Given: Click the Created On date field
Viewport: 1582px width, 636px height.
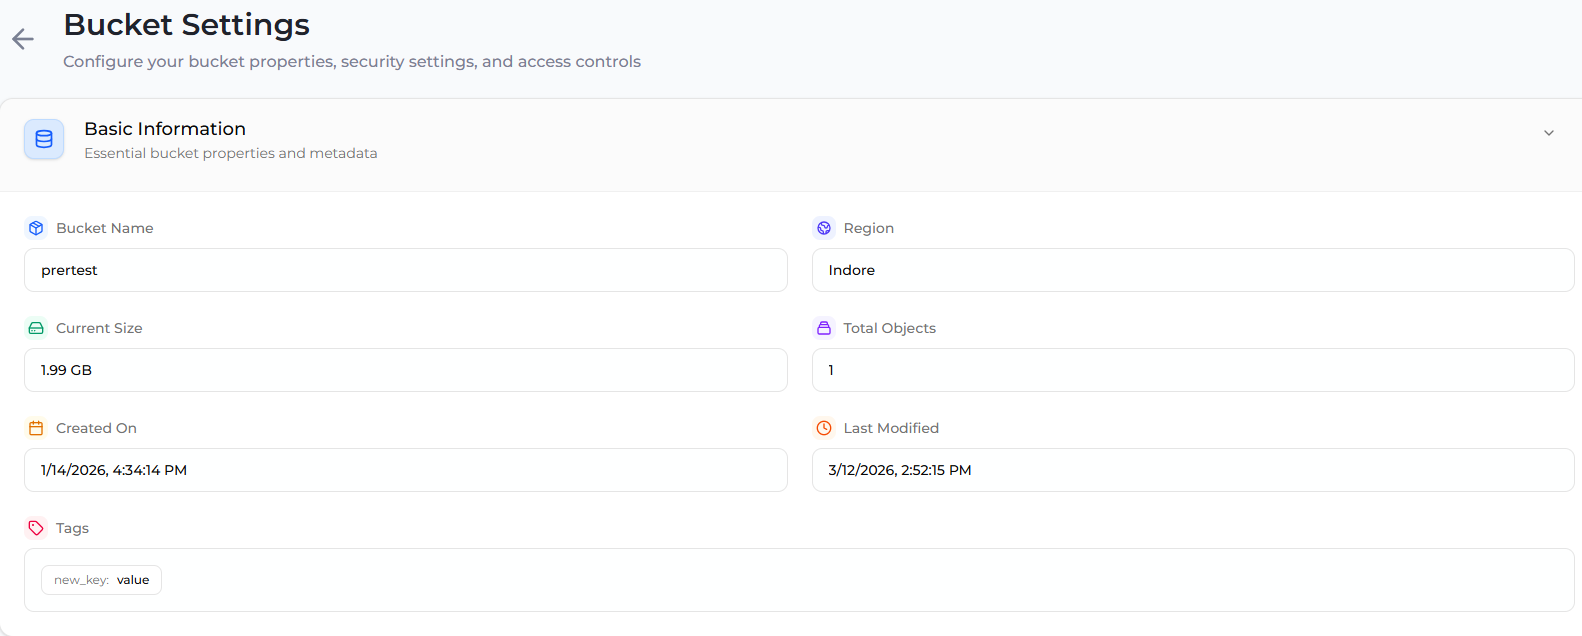Looking at the screenshot, I should pos(405,470).
